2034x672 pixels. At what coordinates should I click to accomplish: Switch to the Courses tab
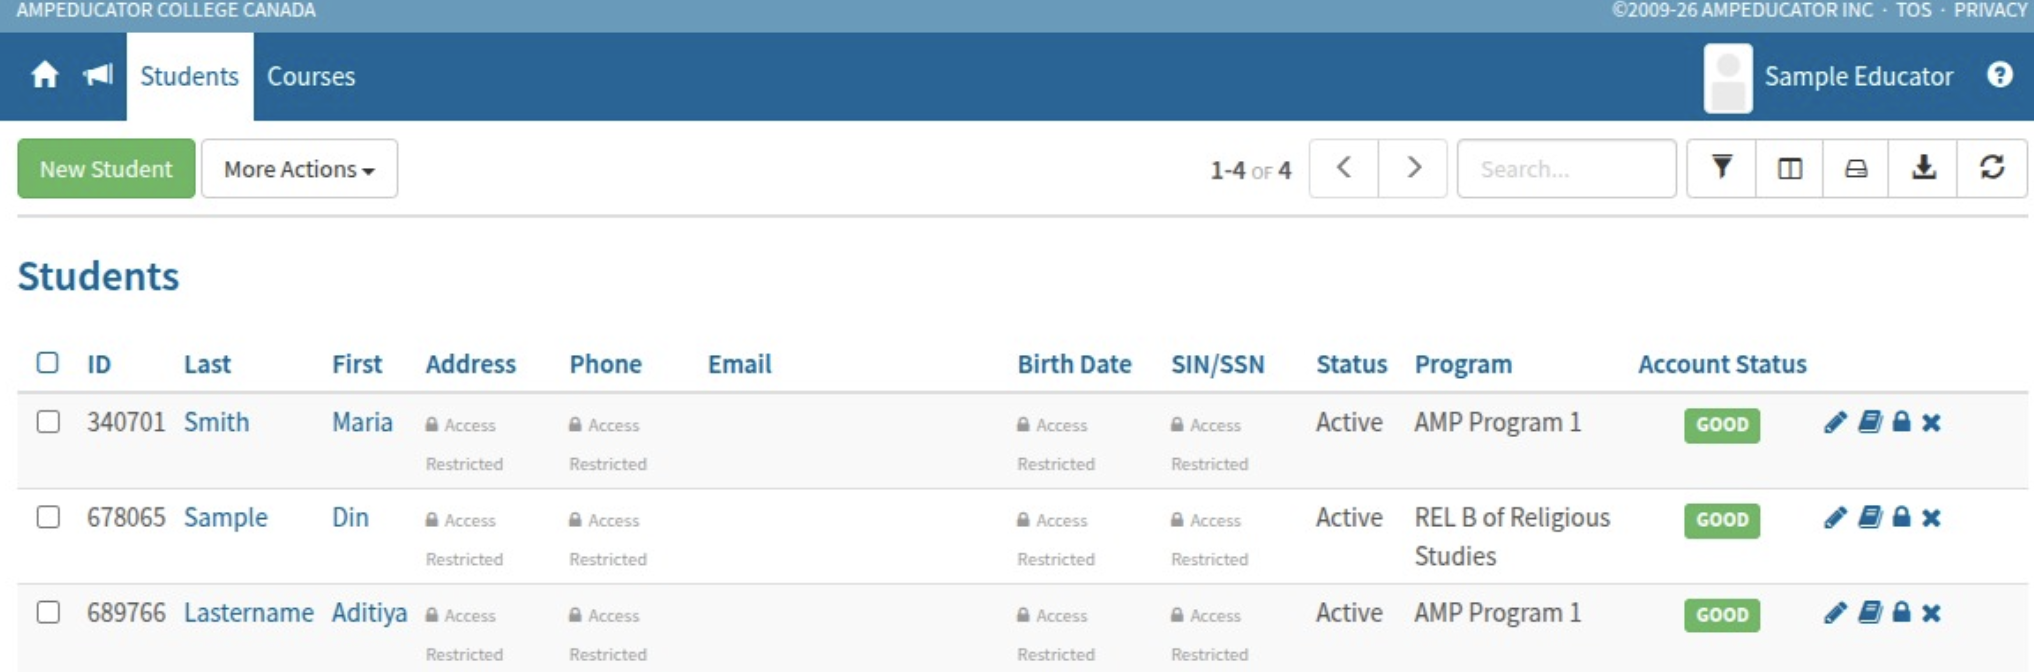pyautogui.click(x=311, y=76)
